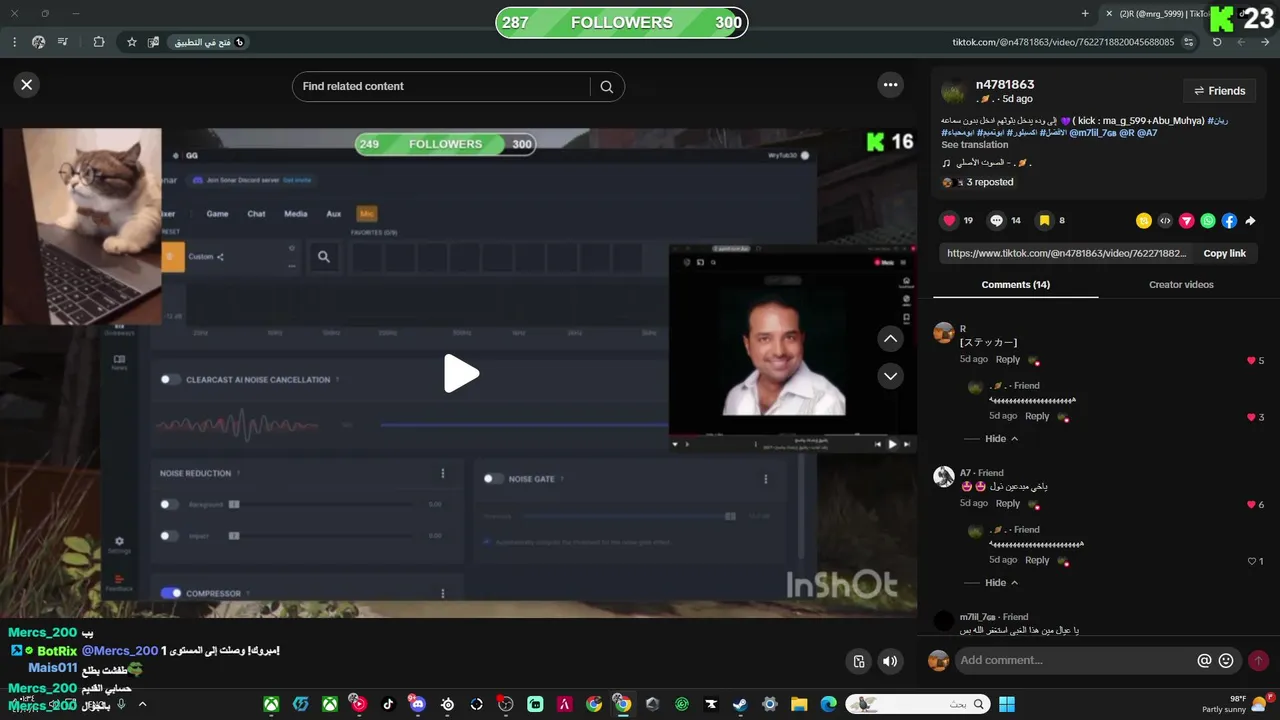
Task: Open the three-dots more options menu
Action: coord(890,85)
